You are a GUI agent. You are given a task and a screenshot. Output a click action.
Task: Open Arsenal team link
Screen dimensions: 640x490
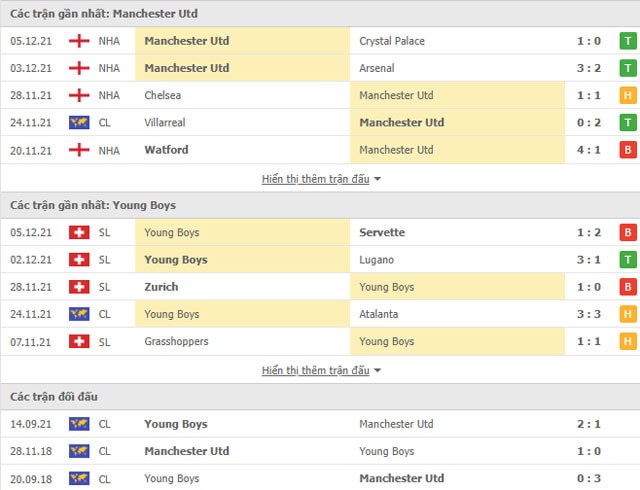377,68
